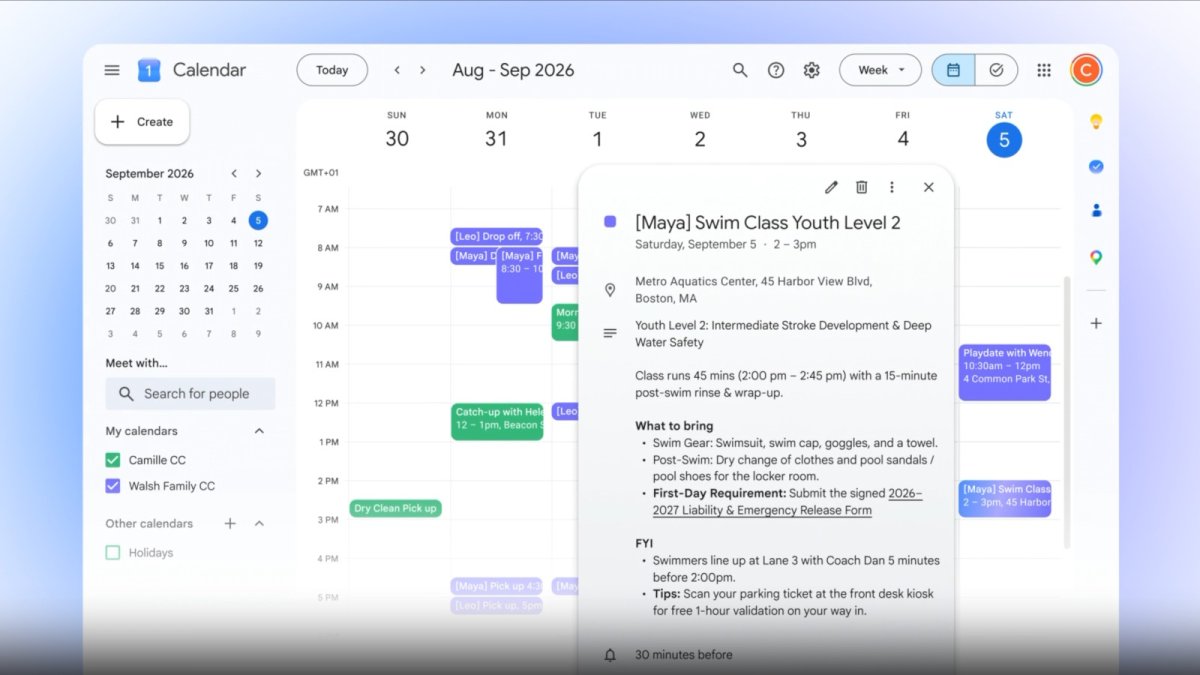Select Tuesday 1 column header

coord(597,132)
